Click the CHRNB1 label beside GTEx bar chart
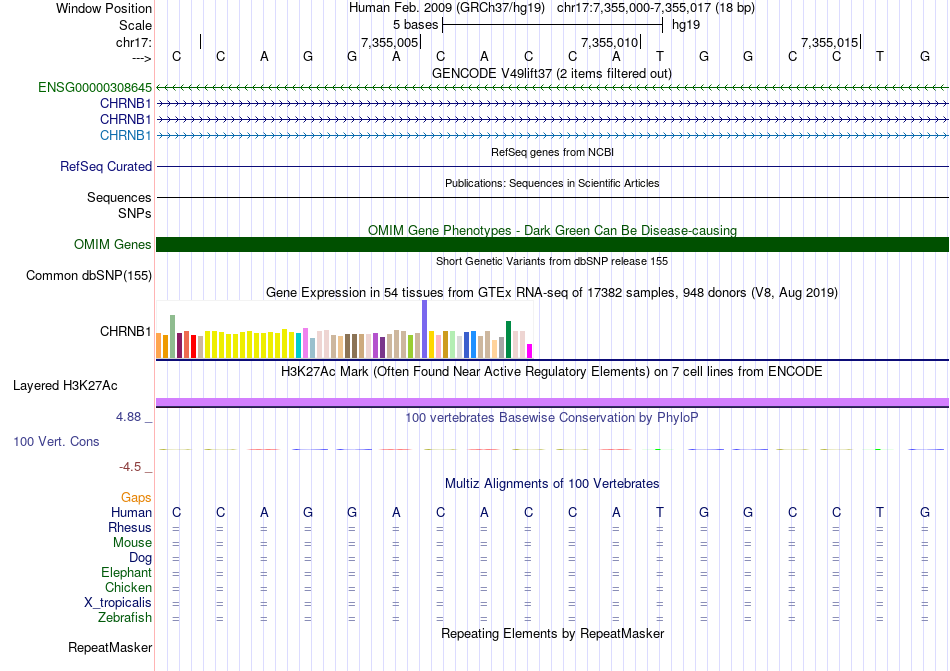The width and height of the screenshot is (950, 671). (x=125, y=331)
